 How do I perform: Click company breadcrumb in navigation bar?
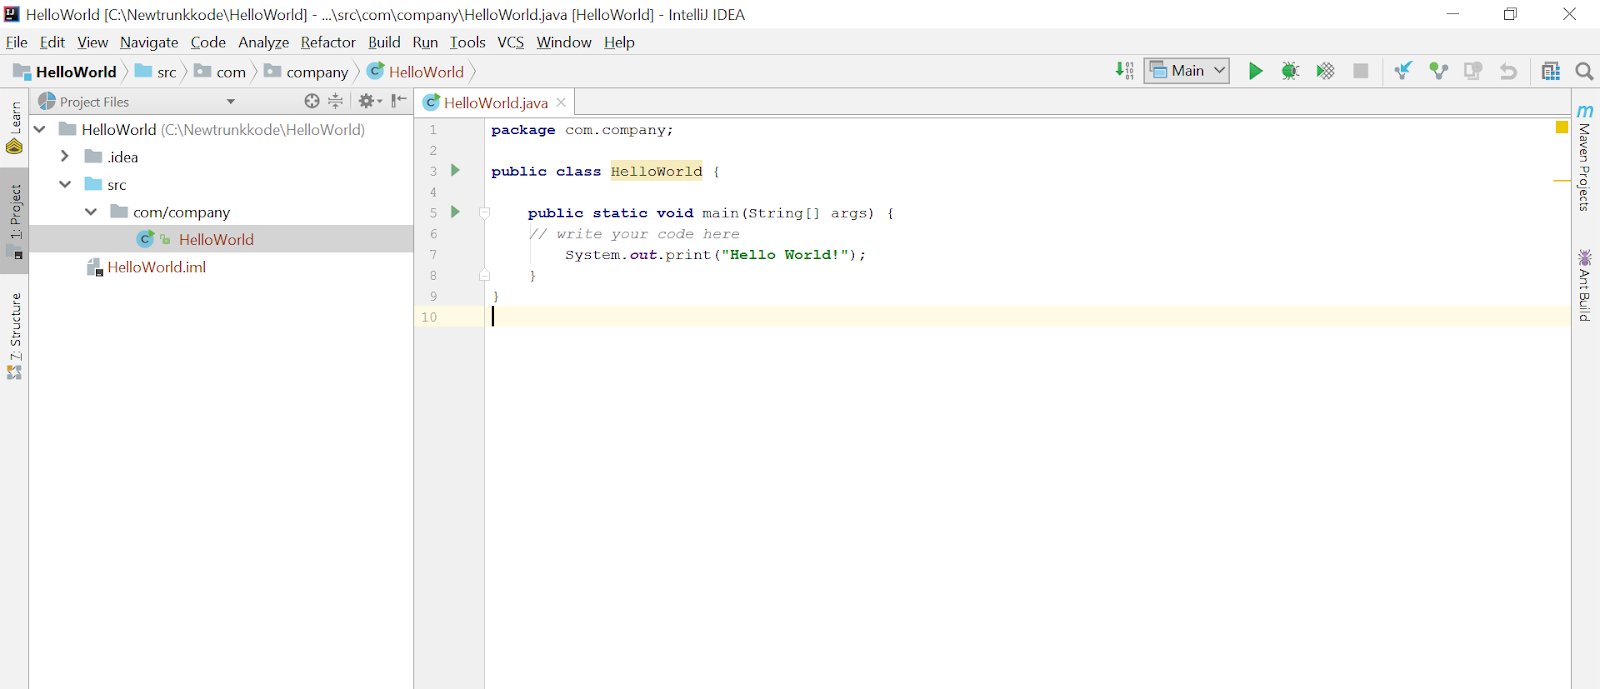[307, 71]
